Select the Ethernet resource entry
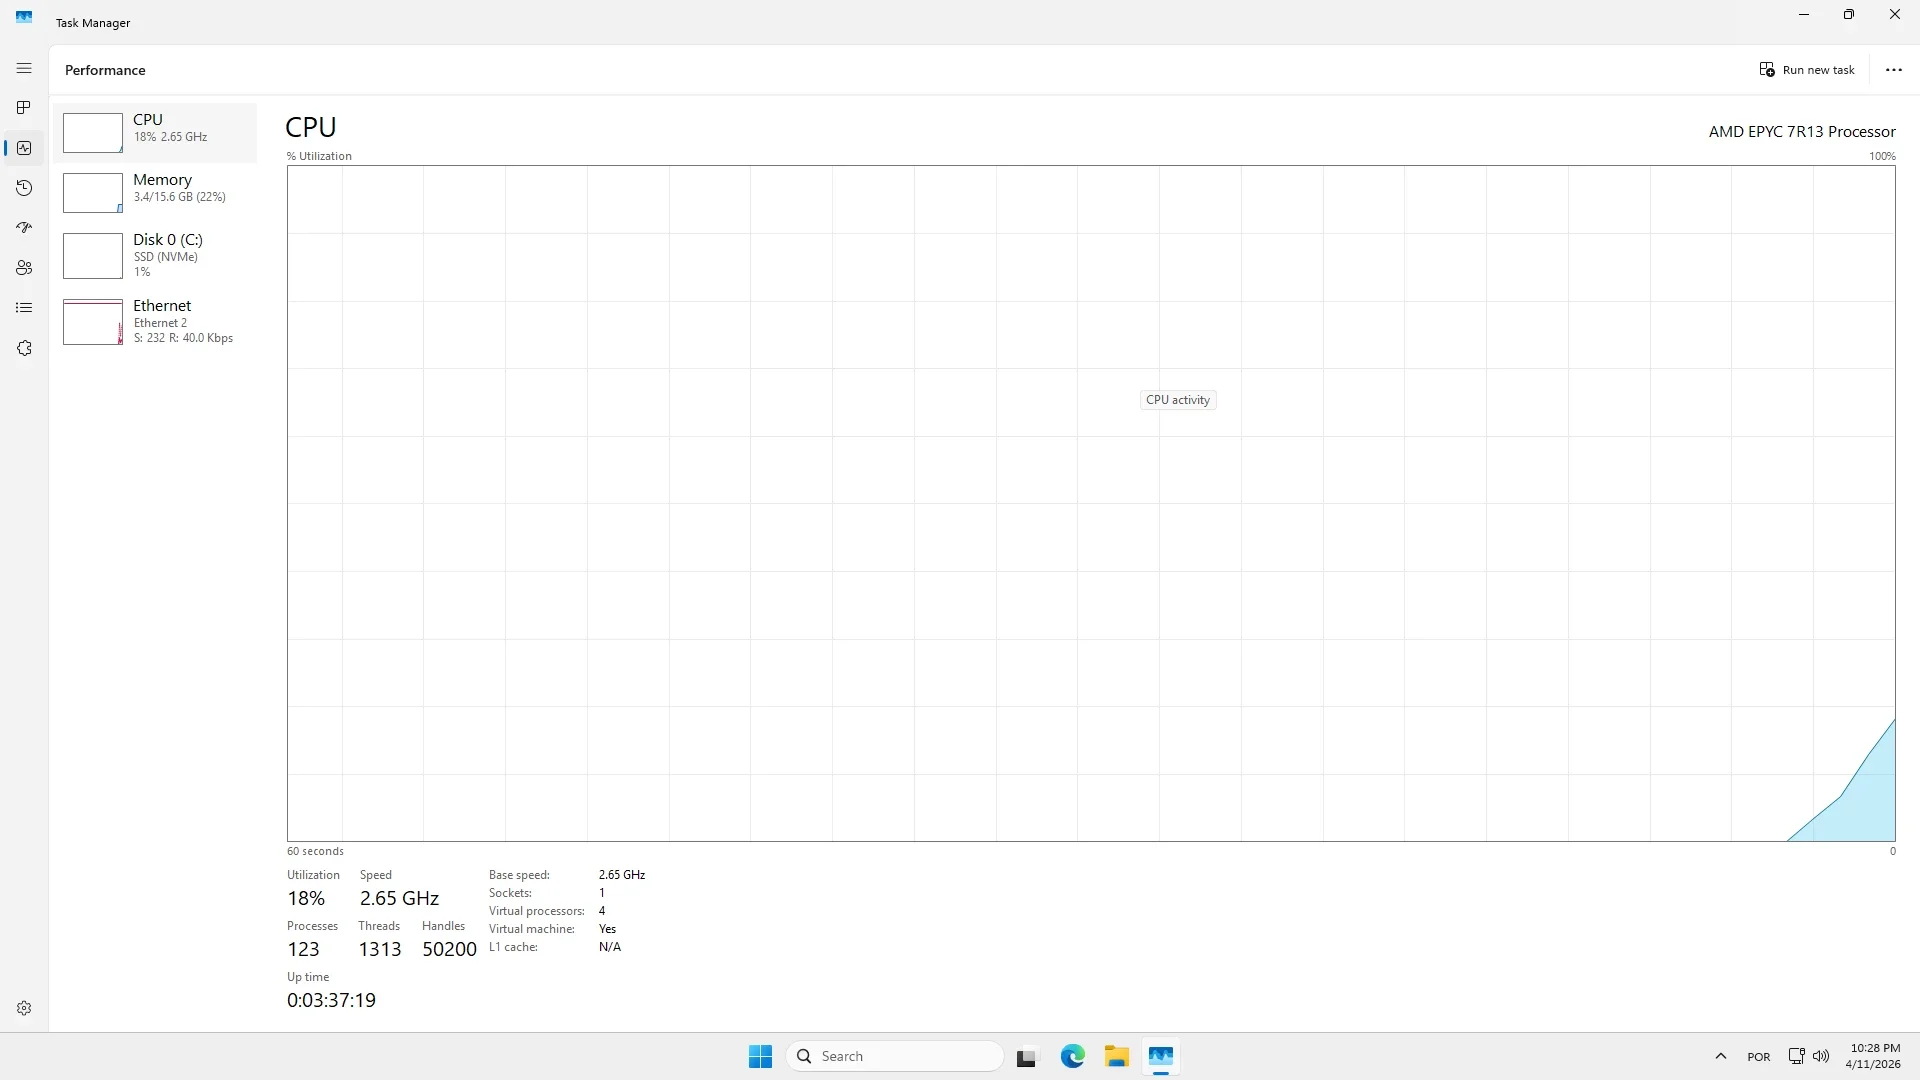This screenshot has width=1920, height=1080. 155,321
